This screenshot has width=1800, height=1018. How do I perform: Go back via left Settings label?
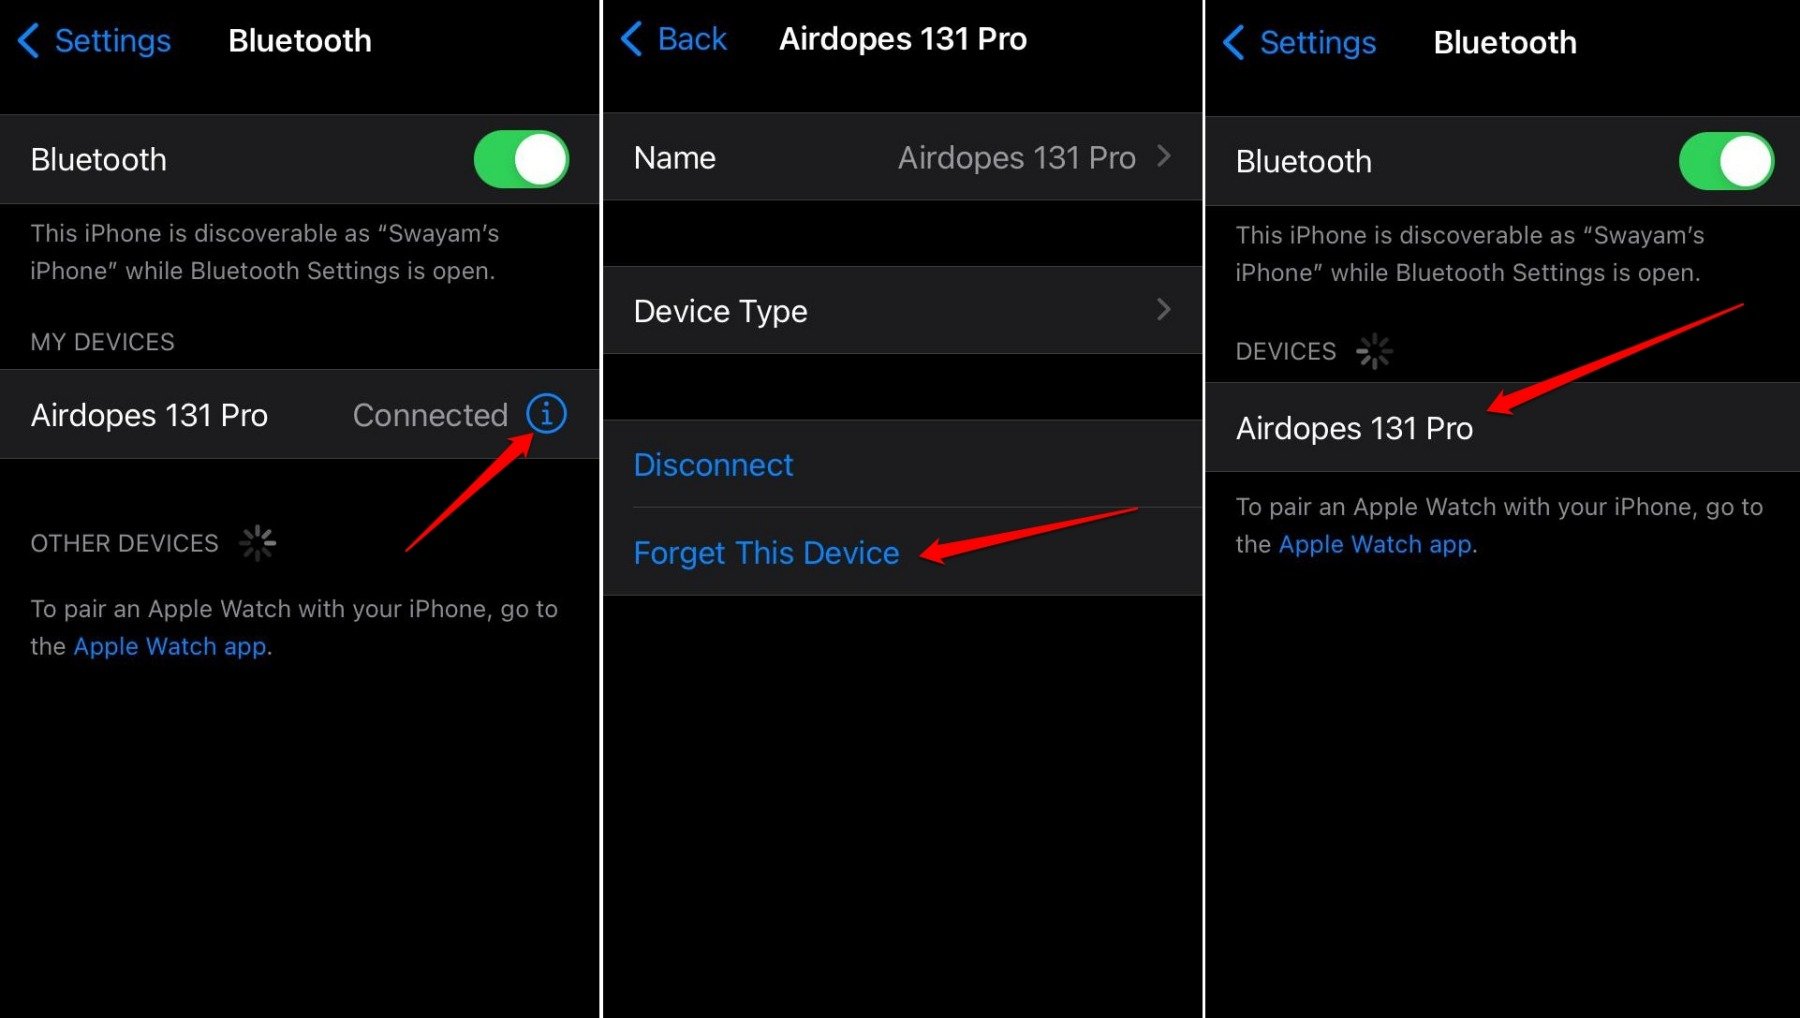pyautogui.click(x=112, y=41)
